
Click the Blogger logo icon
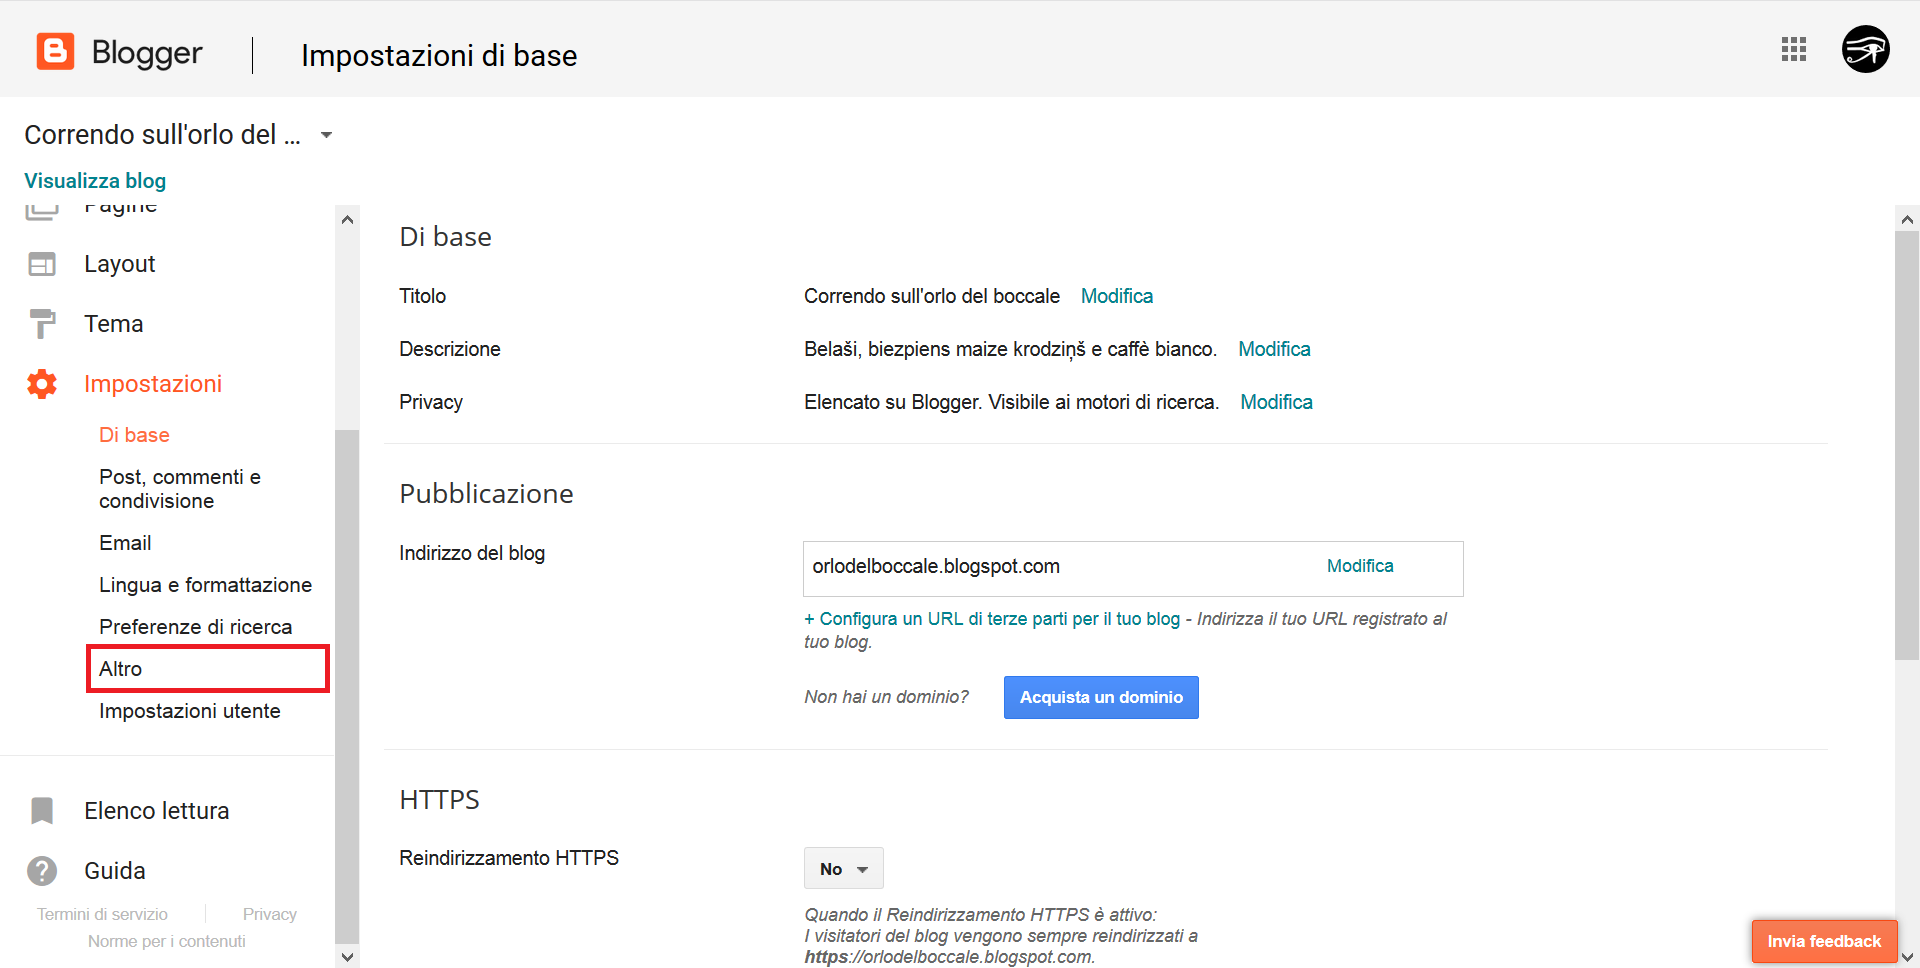(x=55, y=51)
